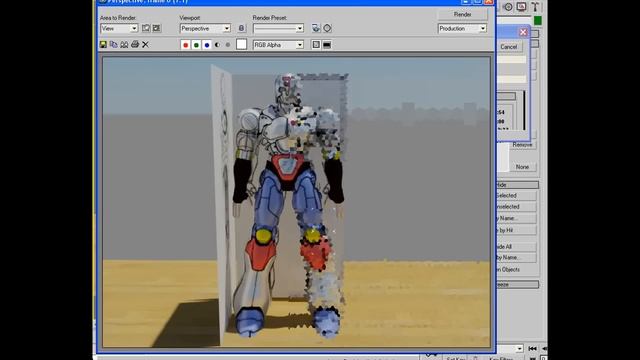Toggle the red channel display

186,45
